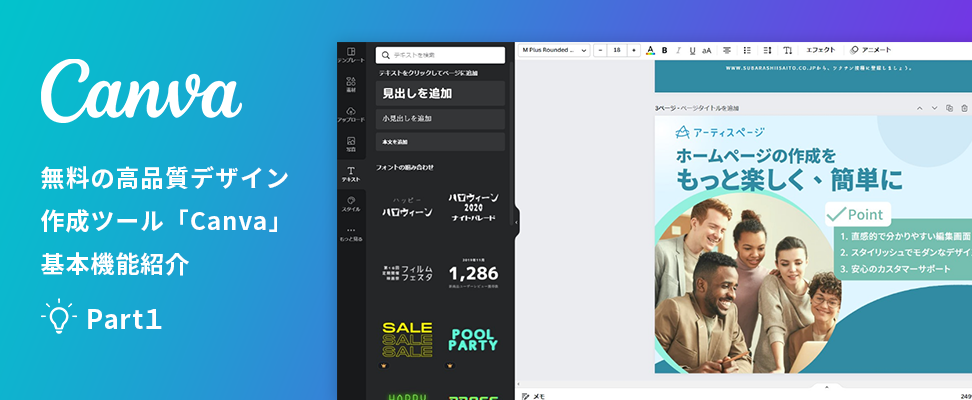Screen dimensions: 972x400
Task: Select the 安心のカスタマーサポート list item
Action: point(896,269)
